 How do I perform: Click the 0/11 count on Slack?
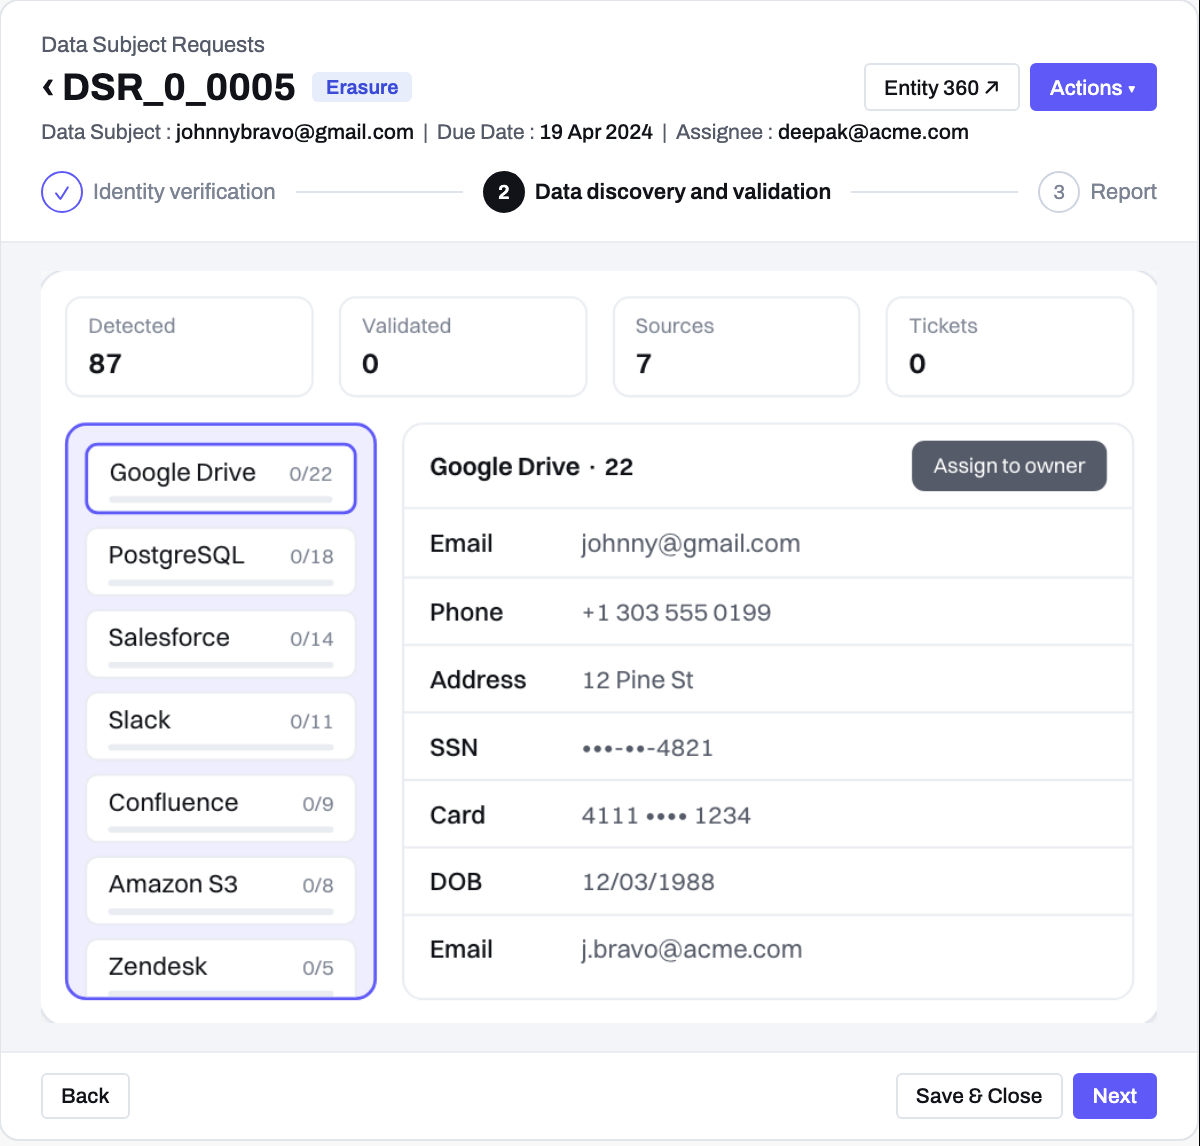pyautogui.click(x=311, y=721)
